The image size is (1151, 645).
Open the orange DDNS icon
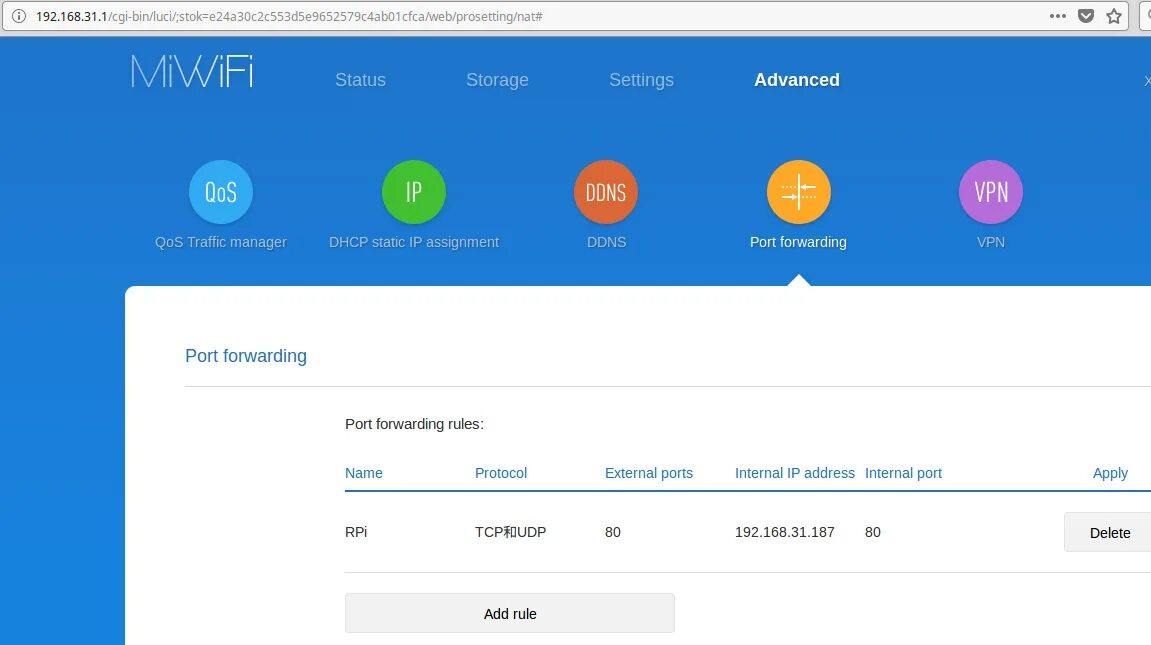coord(606,192)
